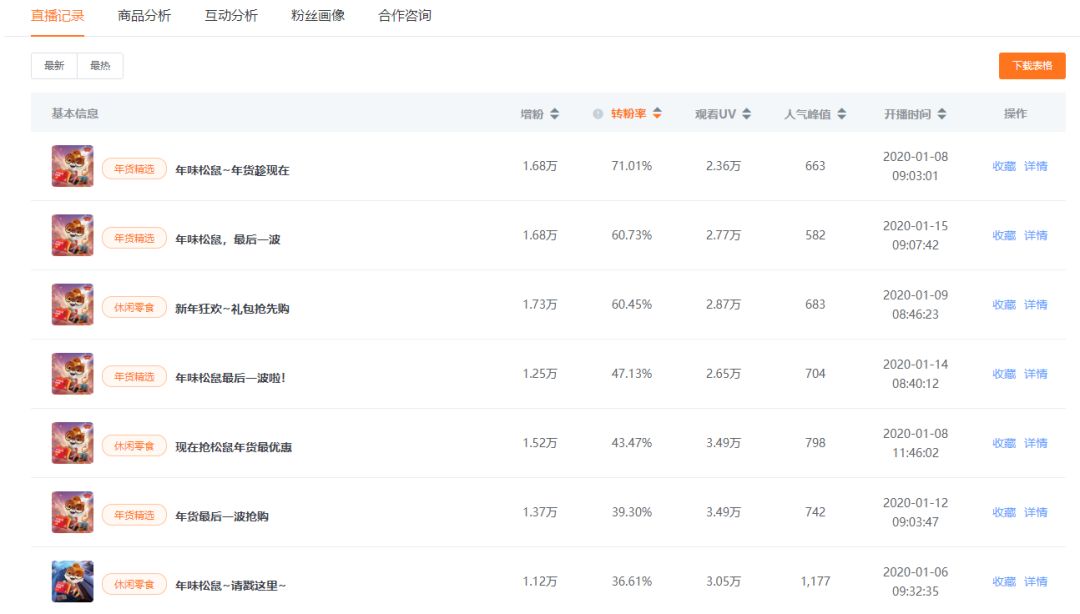
Task: Click 收藏 for 年味松鼠~年货趁现在
Action: [x=1004, y=166]
